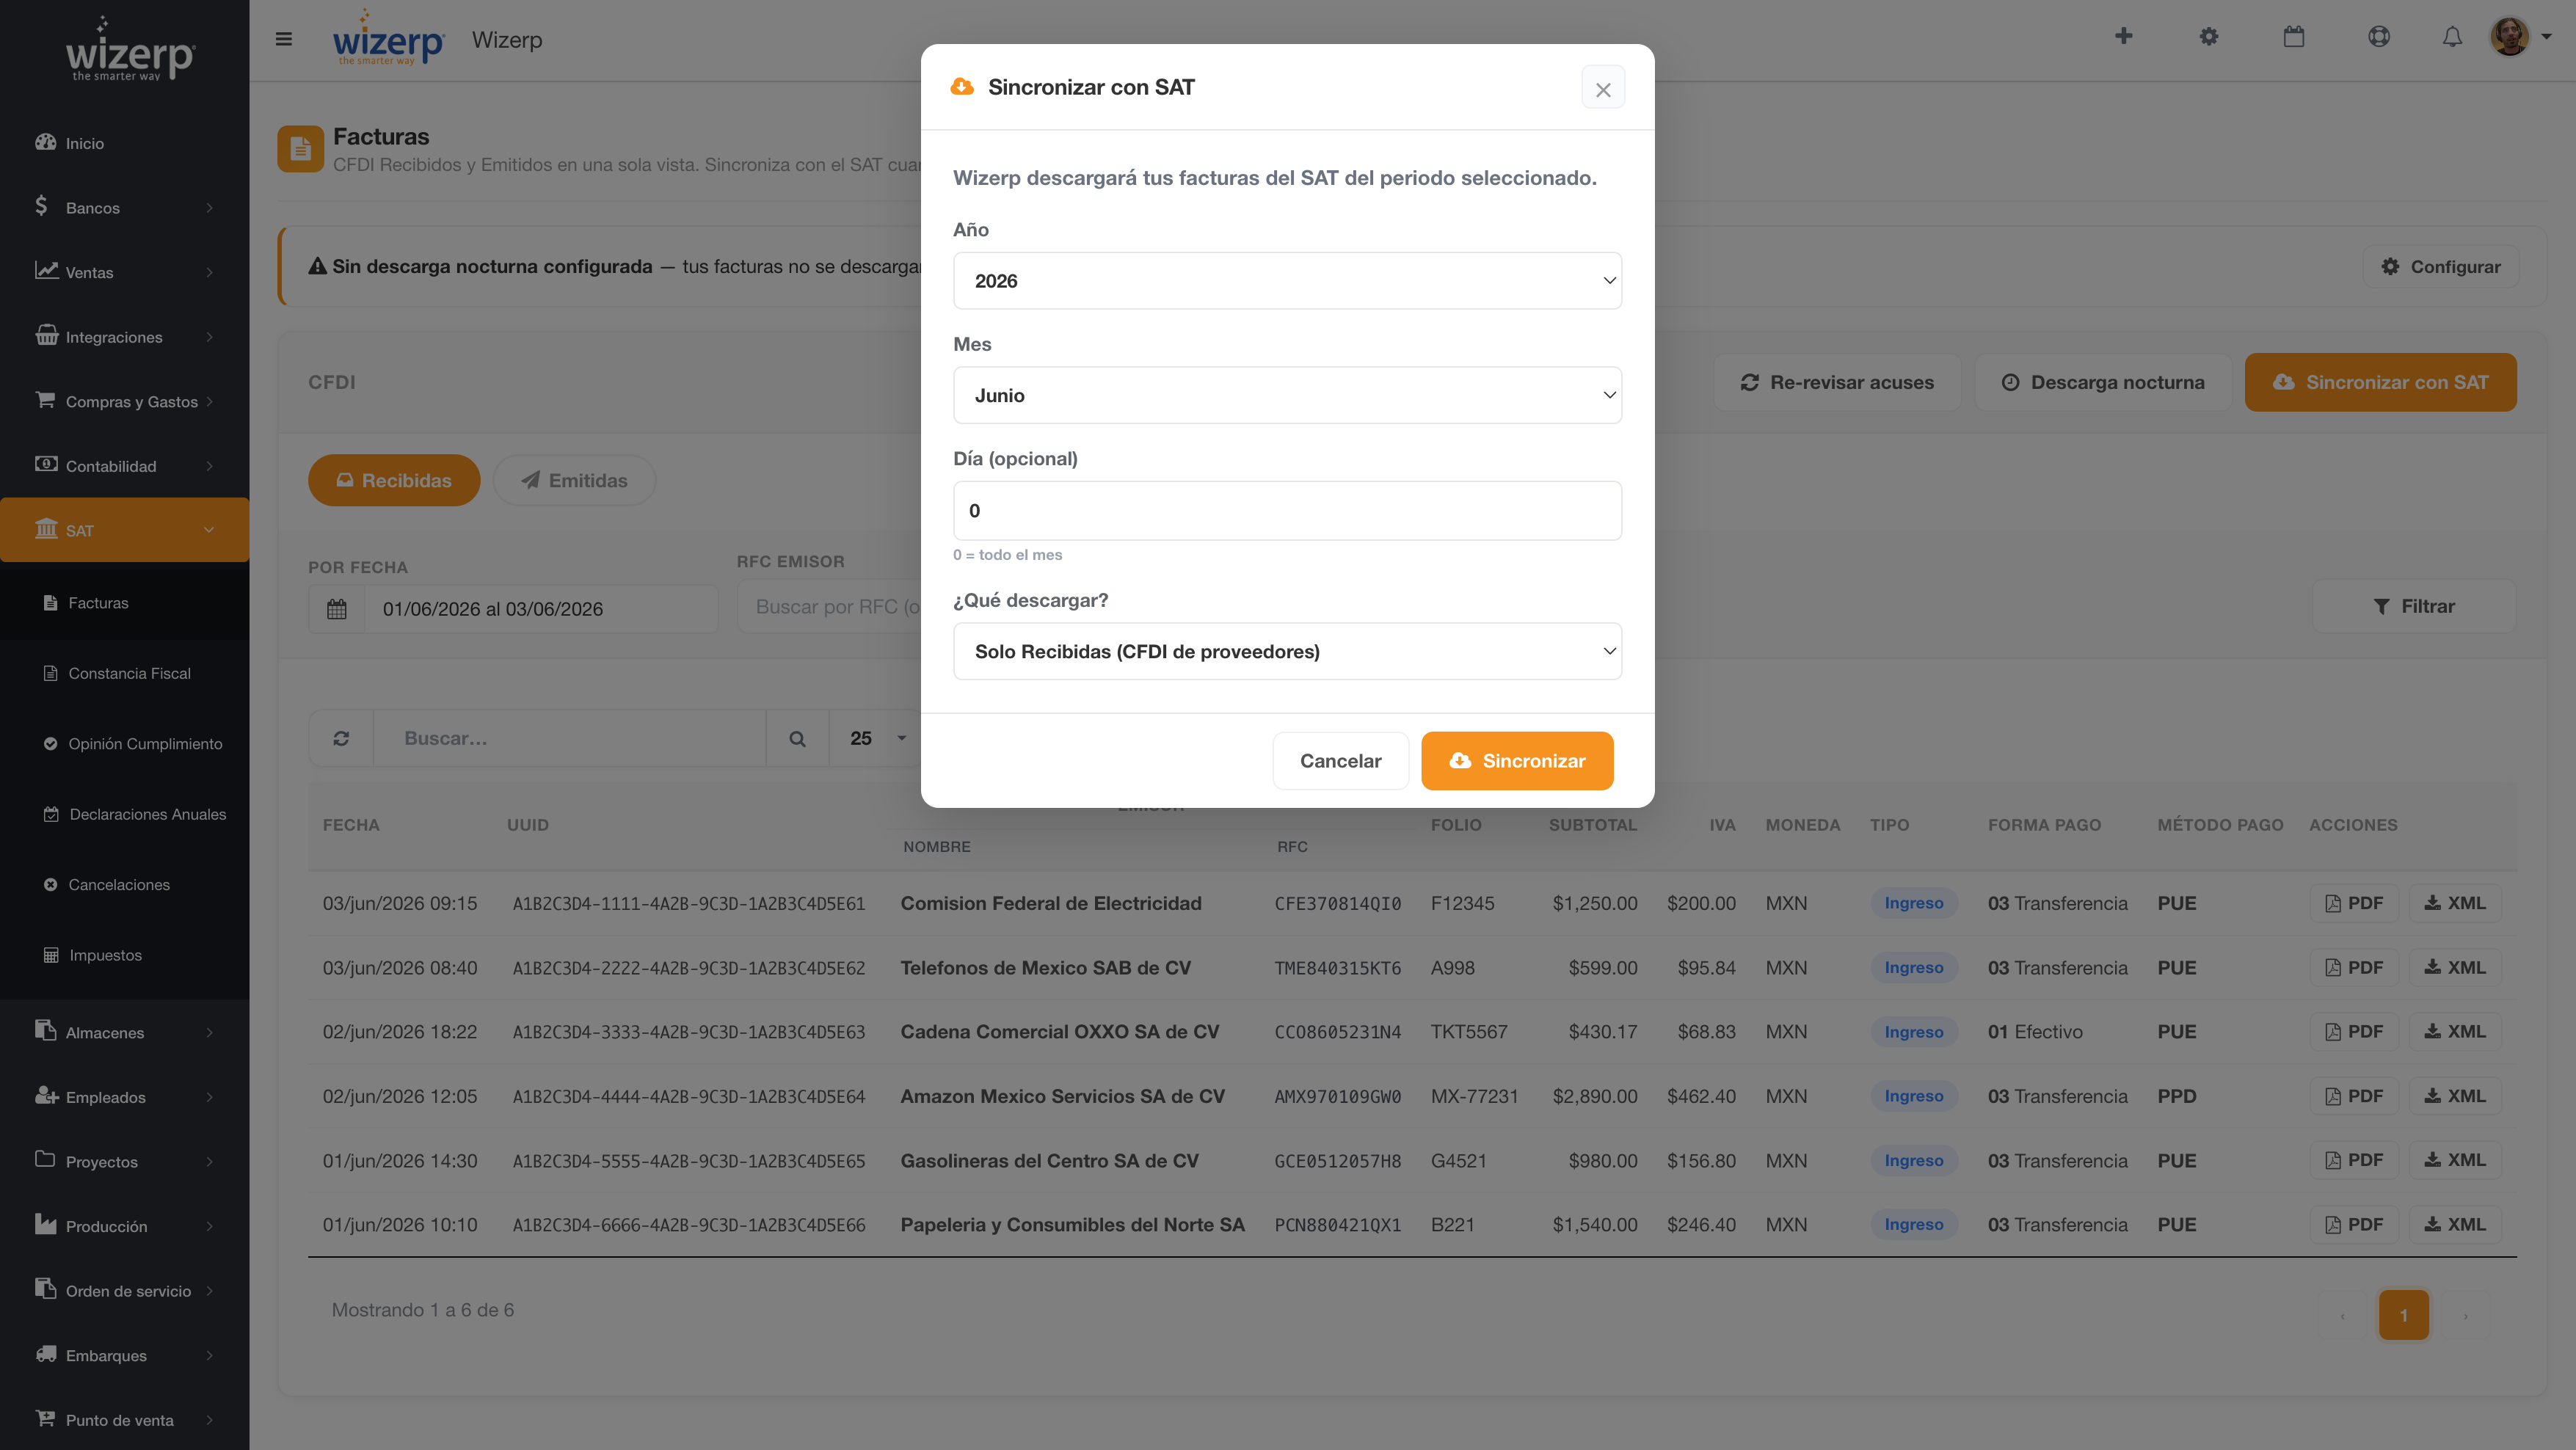The height and width of the screenshot is (1450, 2576).
Task: Expand the Ventas sidebar menu
Action: click(x=124, y=272)
